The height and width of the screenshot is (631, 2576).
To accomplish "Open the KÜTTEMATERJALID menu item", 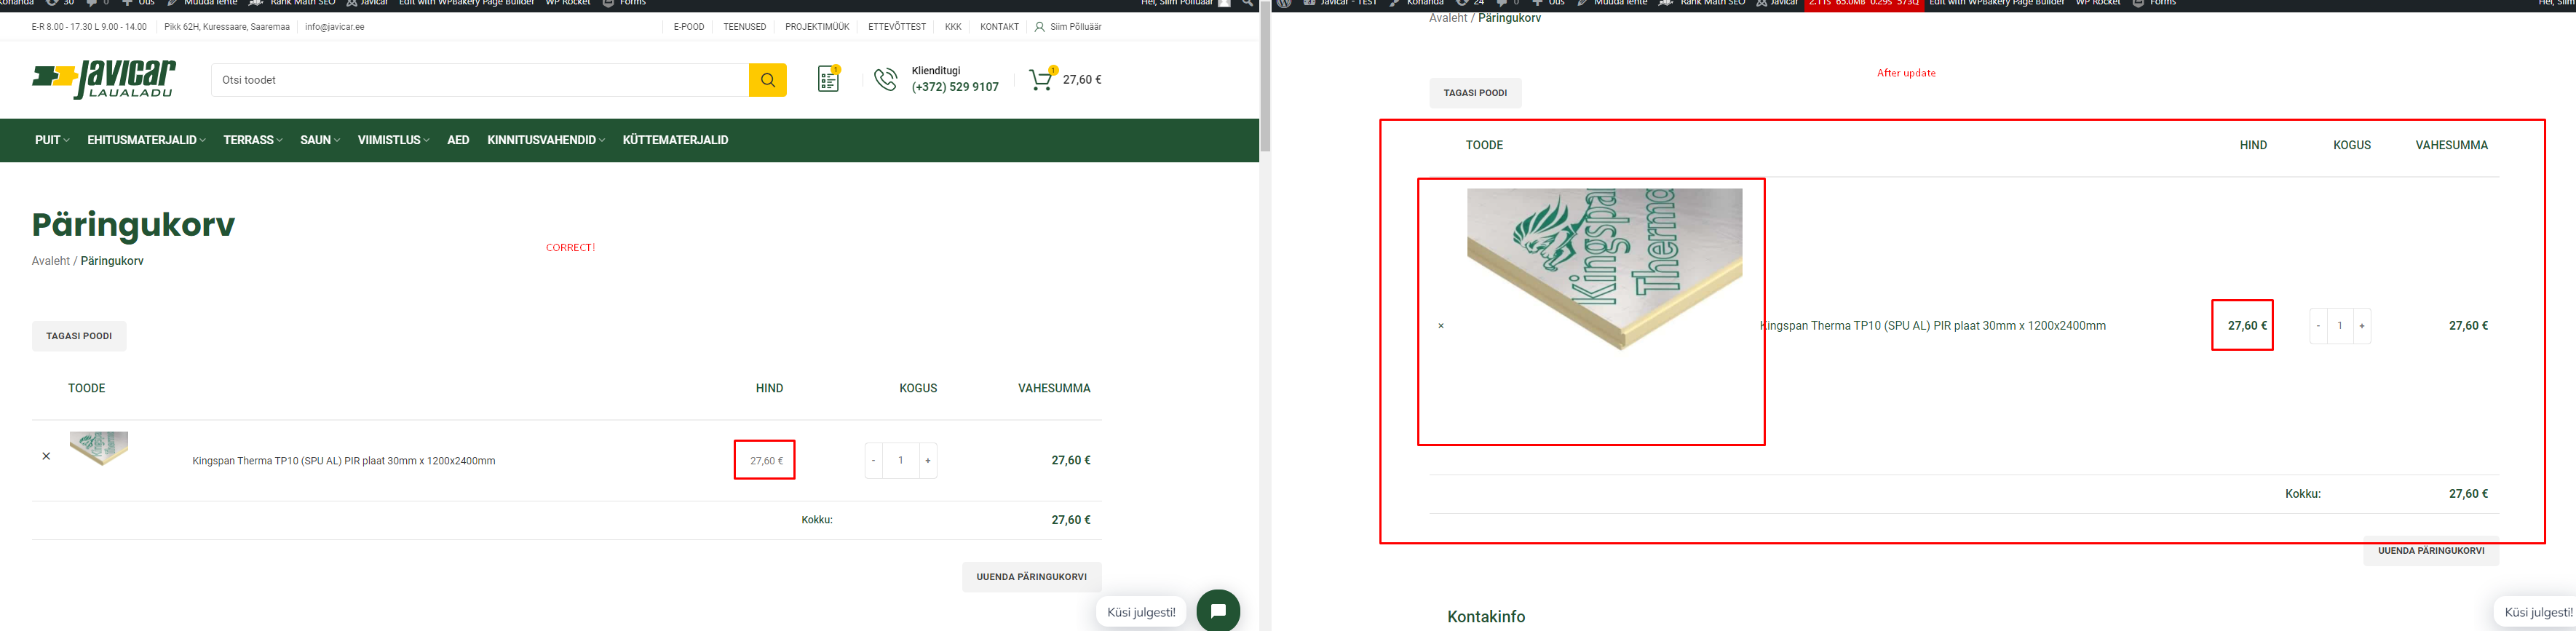I will pos(675,140).
